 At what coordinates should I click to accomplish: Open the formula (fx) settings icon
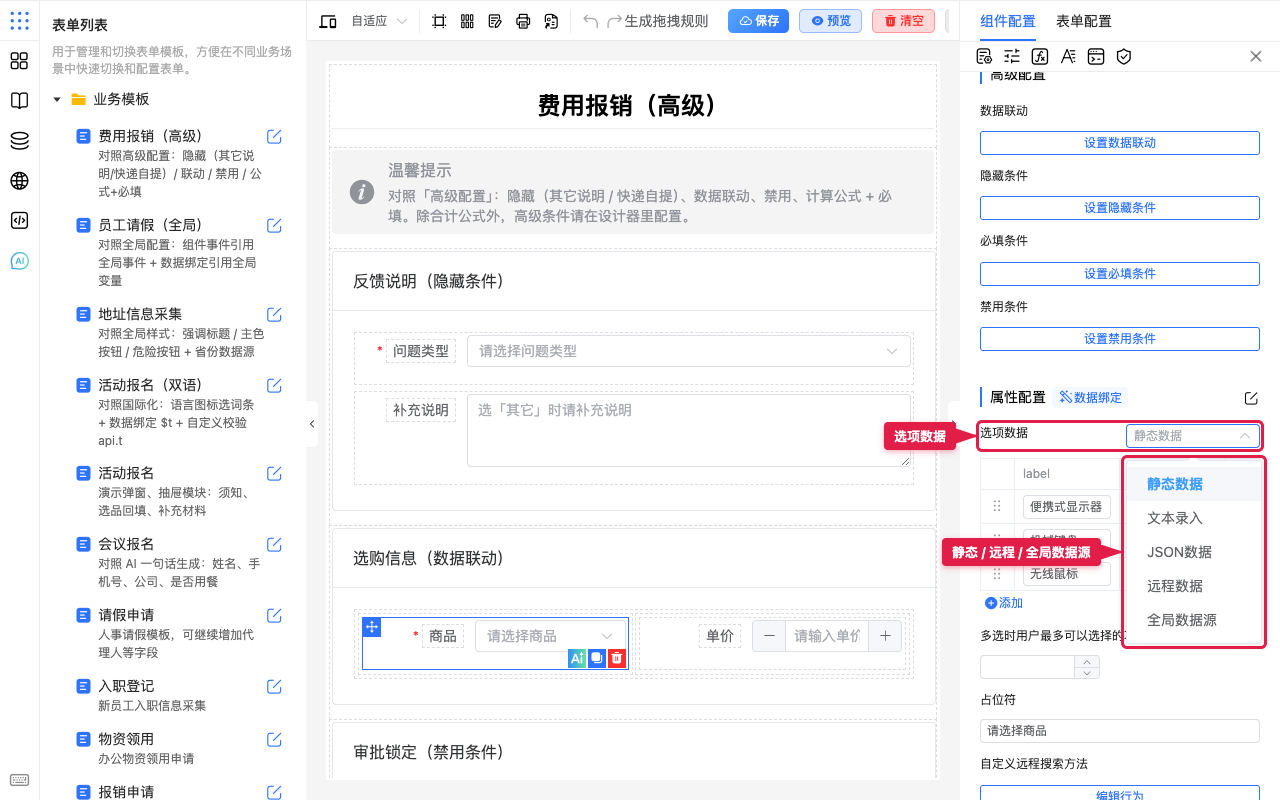pyautogui.click(x=1040, y=56)
